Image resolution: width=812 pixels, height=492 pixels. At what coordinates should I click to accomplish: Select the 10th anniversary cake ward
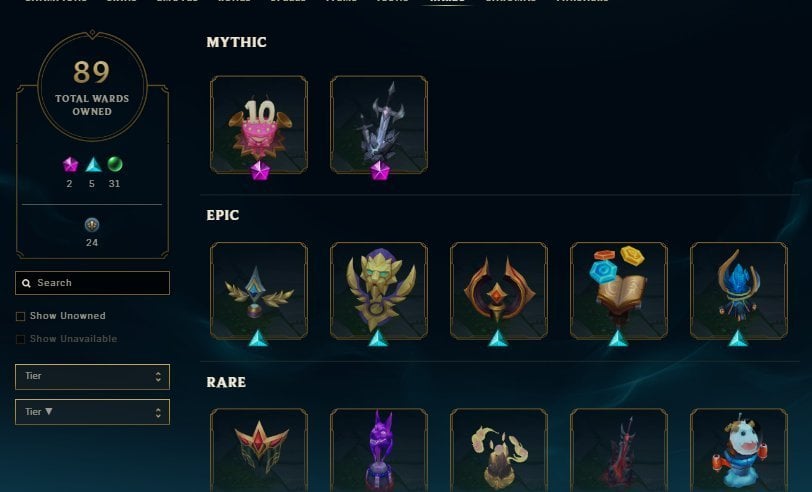pos(259,124)
